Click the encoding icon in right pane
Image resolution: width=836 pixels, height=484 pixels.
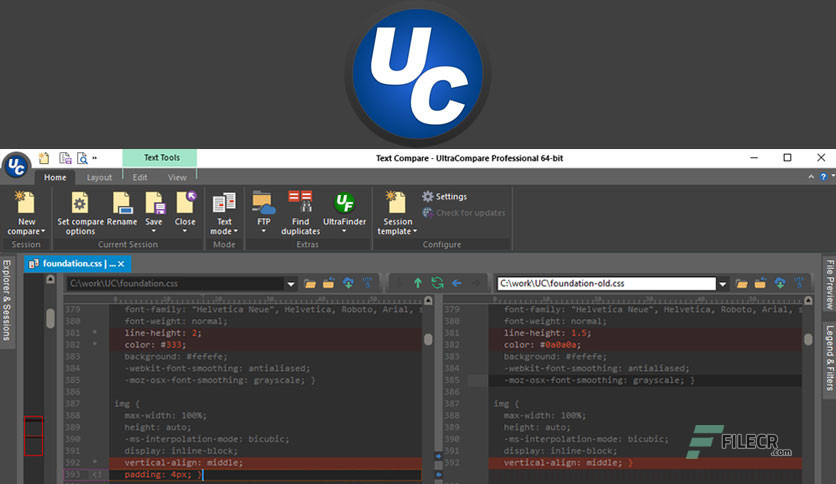coord(799,284)
